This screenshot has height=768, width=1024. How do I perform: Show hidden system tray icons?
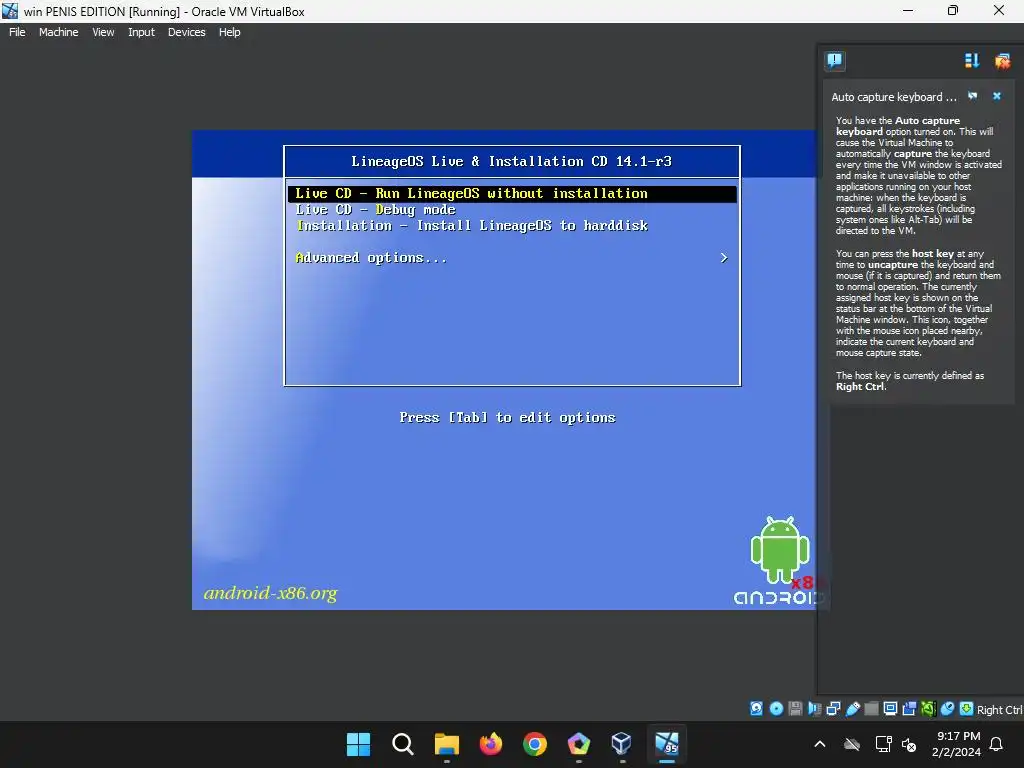820,744
